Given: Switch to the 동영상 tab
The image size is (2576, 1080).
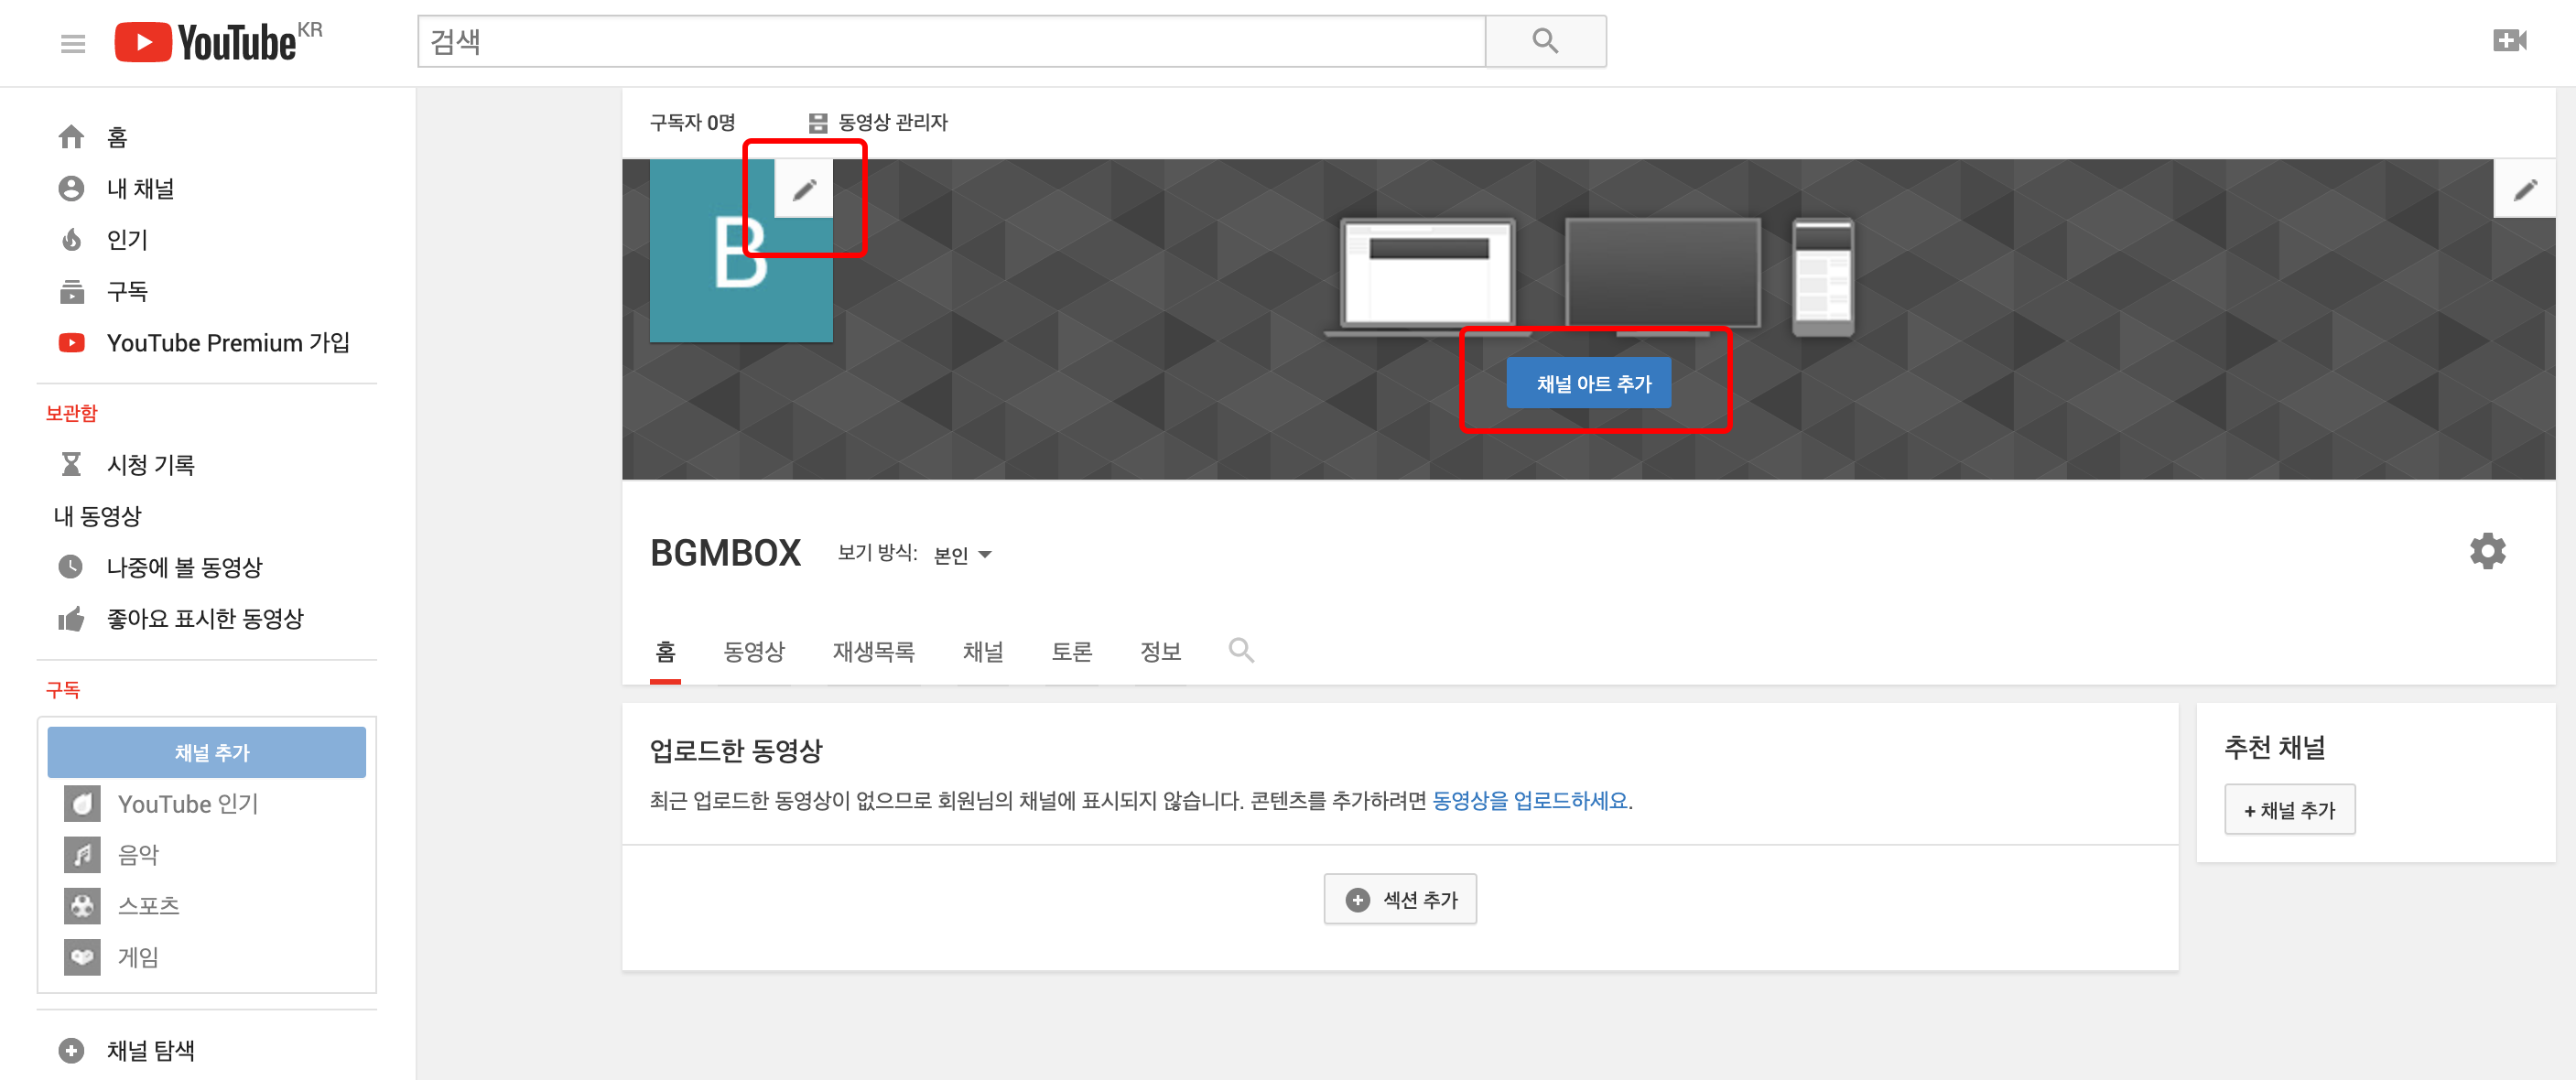Looking at the screenshot, I should coord(754,652).
